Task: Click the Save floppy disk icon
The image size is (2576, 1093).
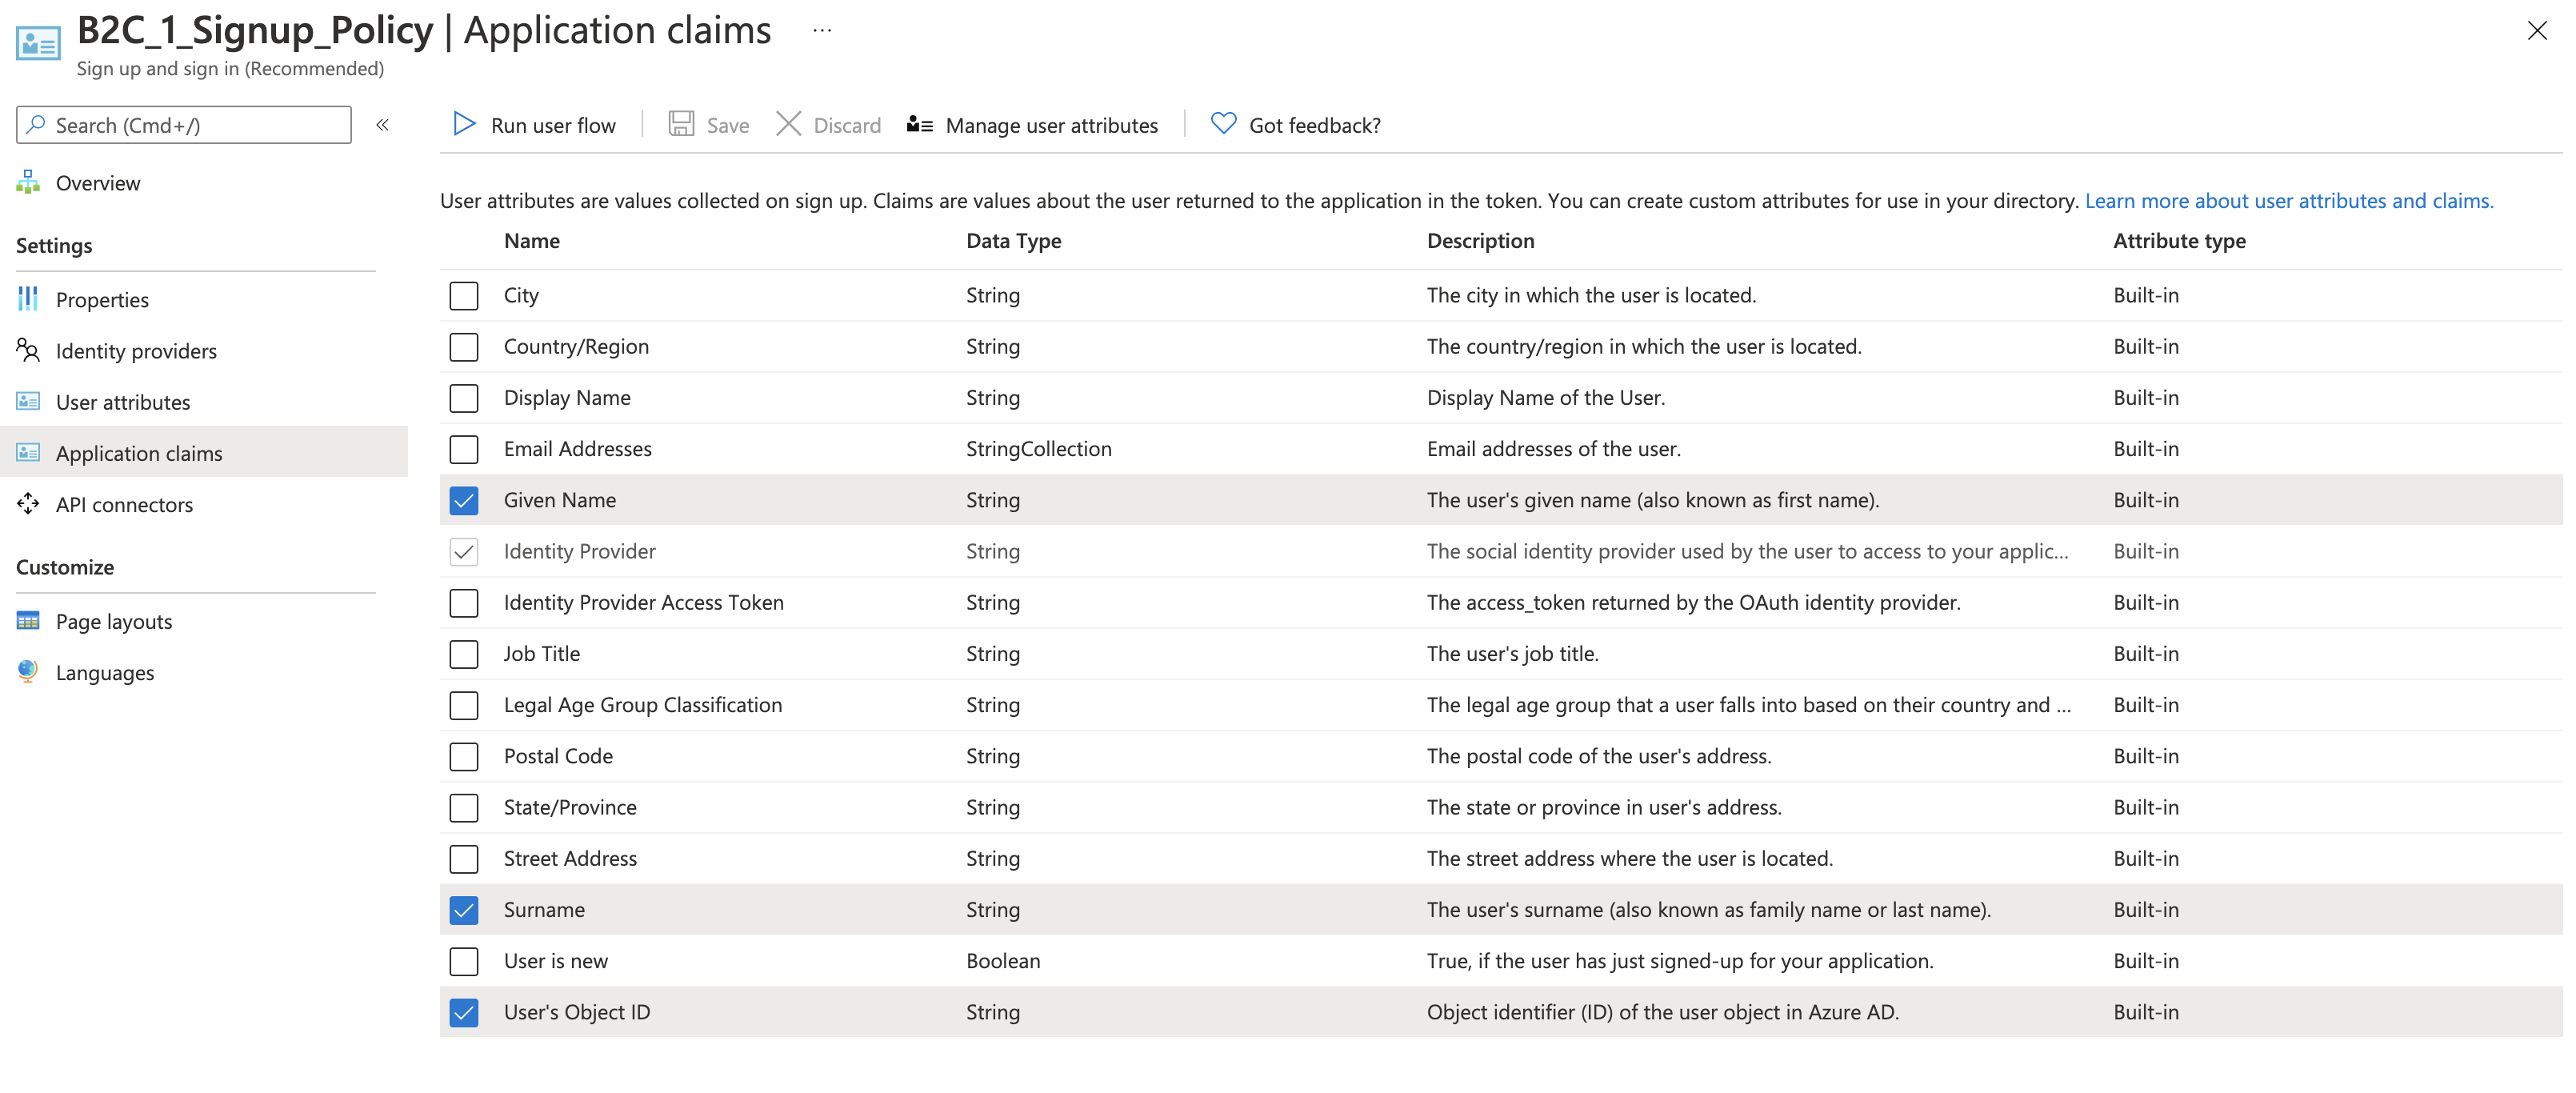Action: pos(681,124)
